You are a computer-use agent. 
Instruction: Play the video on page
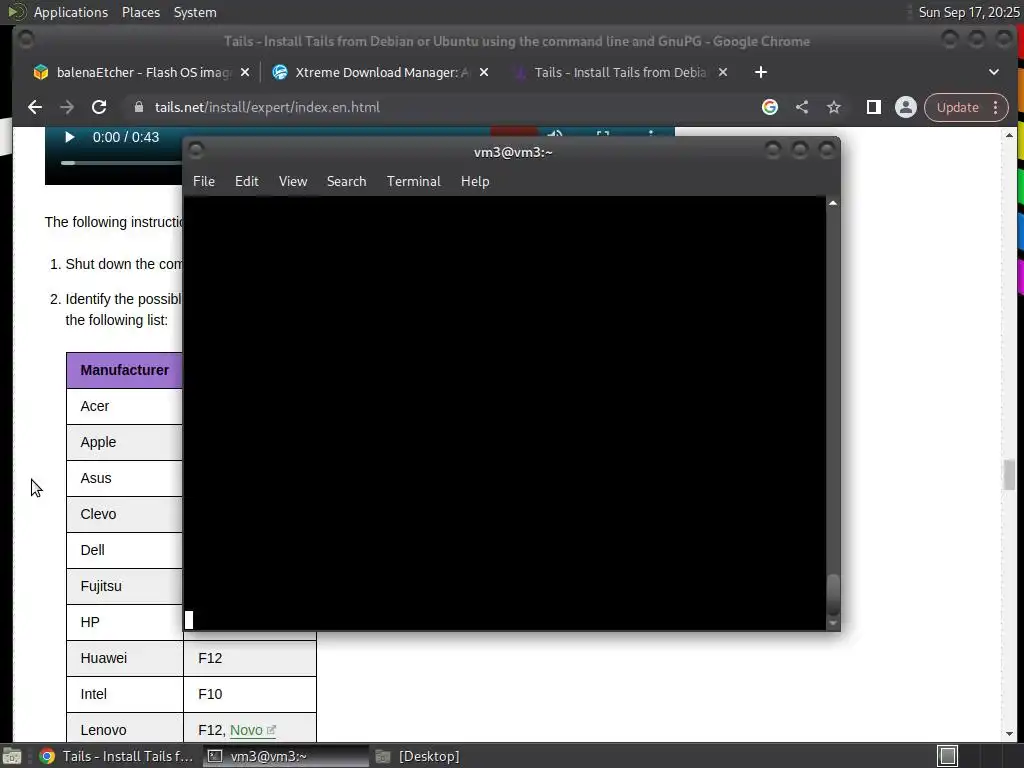pyautogui.click(x=69, y=137)
